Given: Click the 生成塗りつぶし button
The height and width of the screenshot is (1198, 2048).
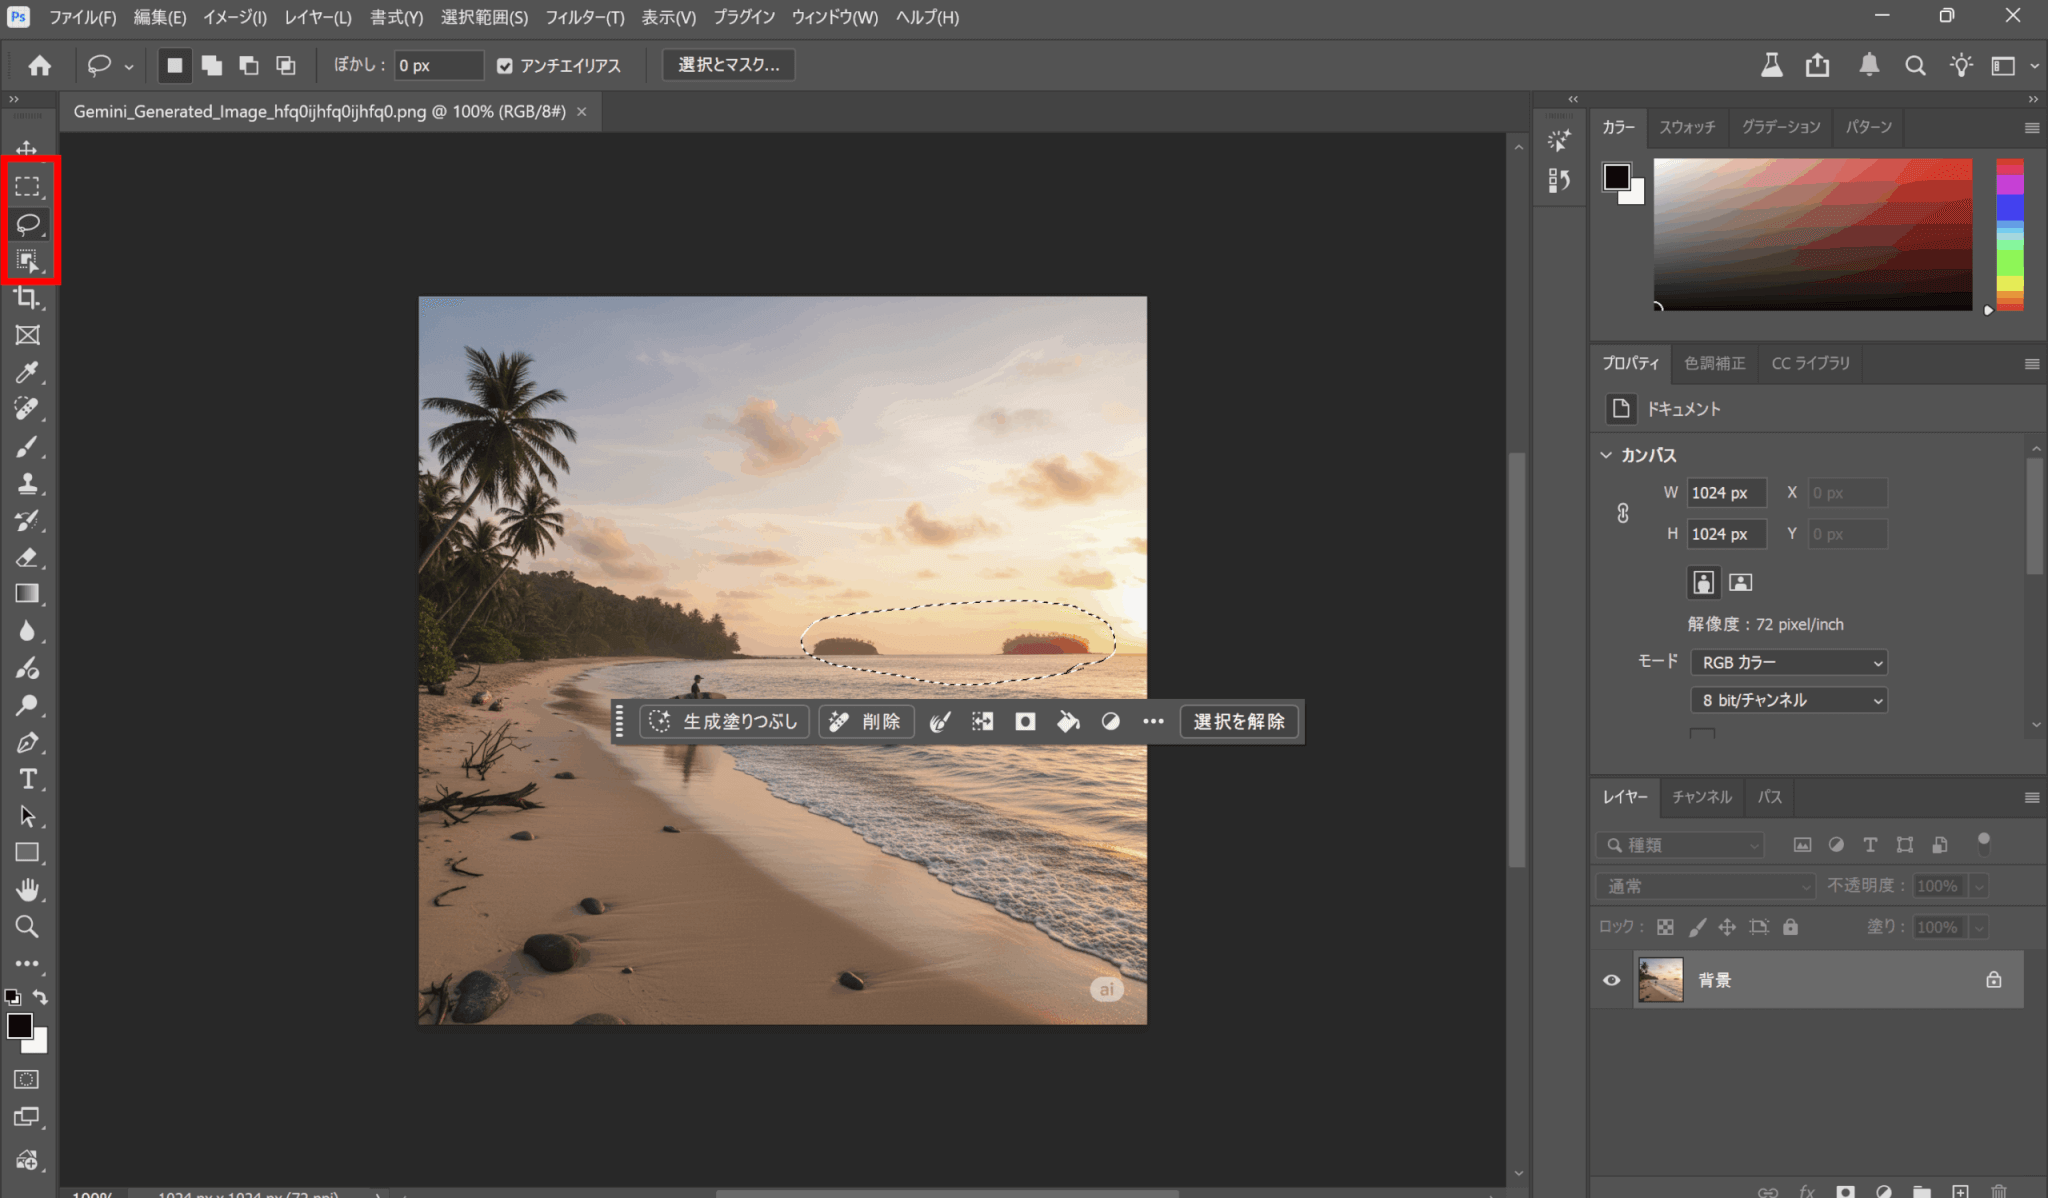Looking at the screenshot, I should (724, 721).
